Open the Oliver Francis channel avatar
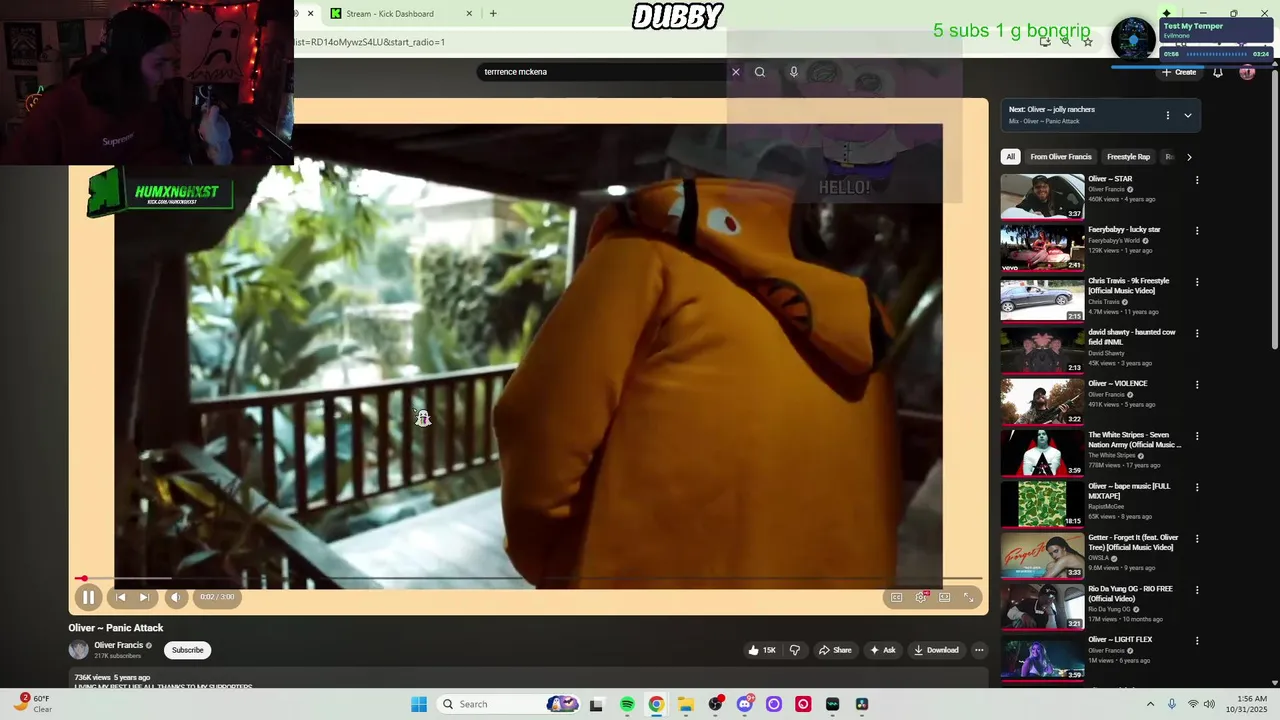The height and width of the screenshot is (720, 1280). point(78,650)
